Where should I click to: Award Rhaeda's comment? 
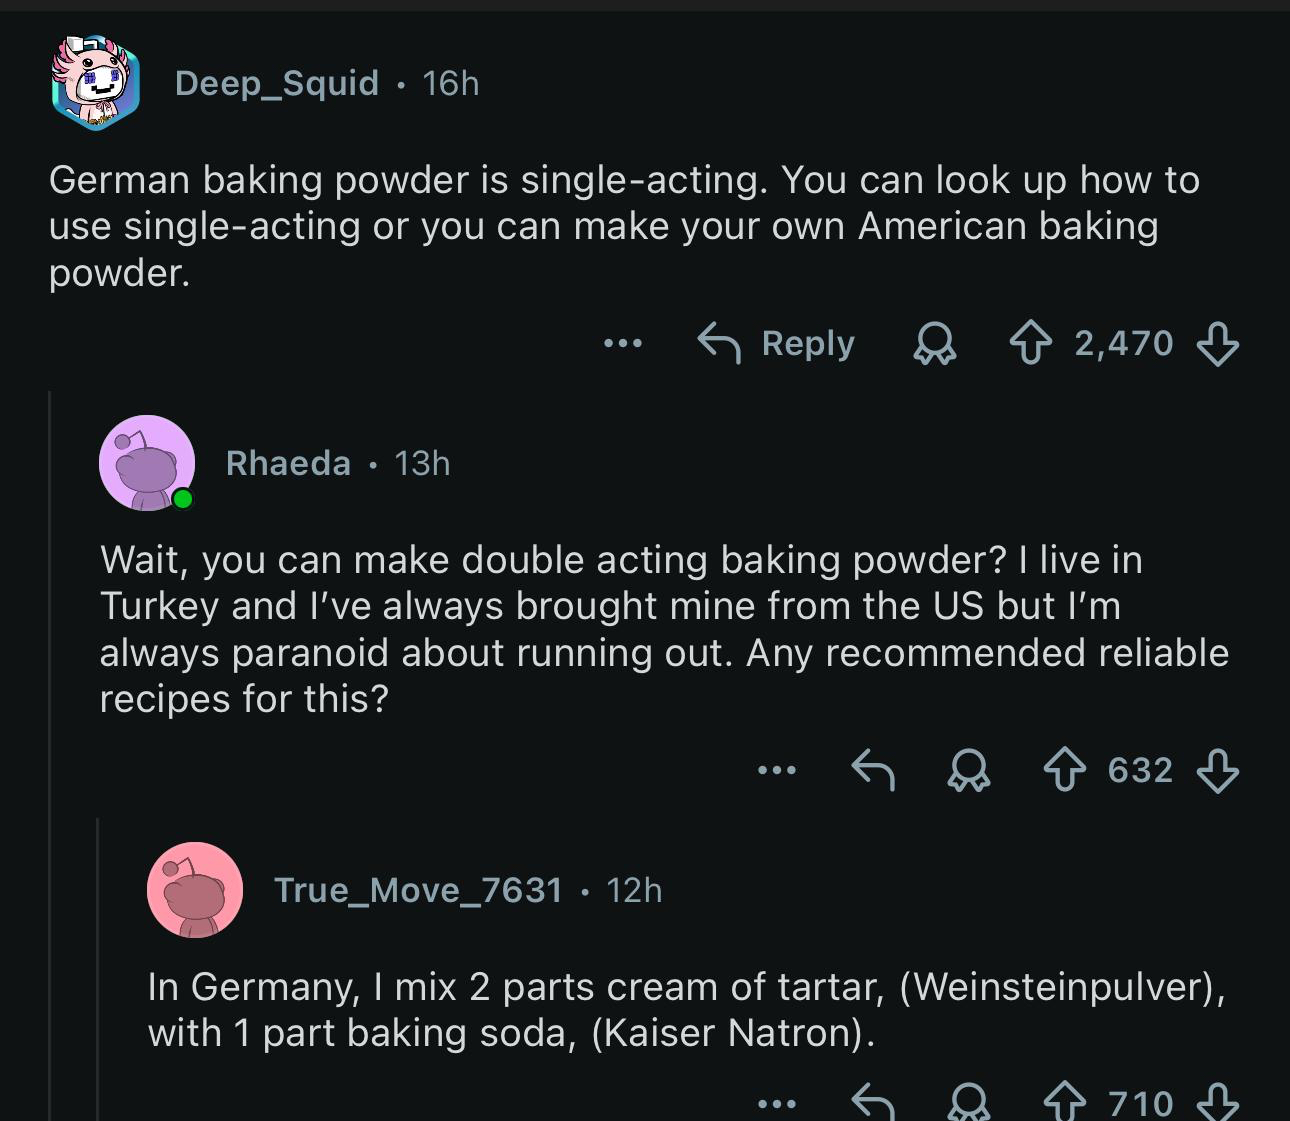[x=969, y=771]
